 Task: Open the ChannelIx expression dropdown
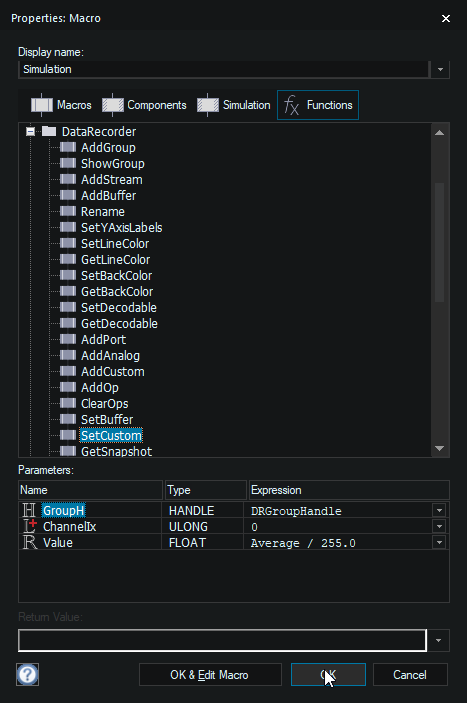pyautogui.click(x=439, y=526)
